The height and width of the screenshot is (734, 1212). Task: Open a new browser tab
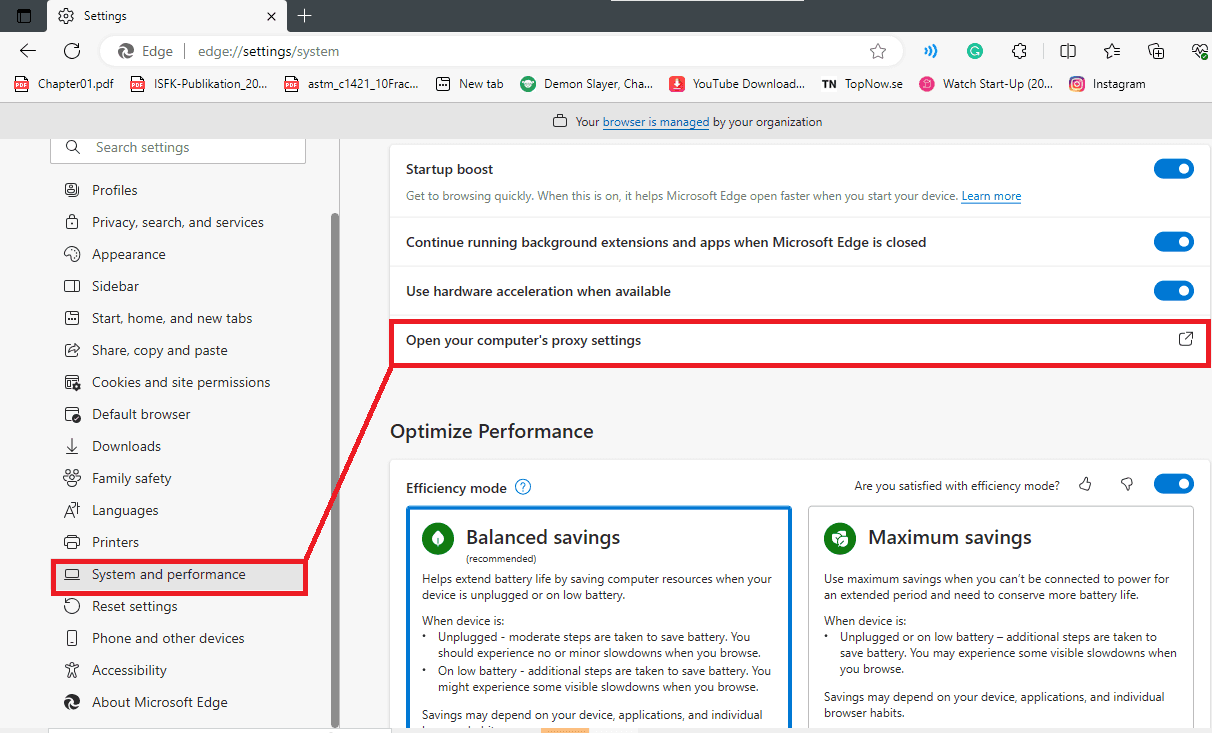pyautogui.click(x=304, y=16)
